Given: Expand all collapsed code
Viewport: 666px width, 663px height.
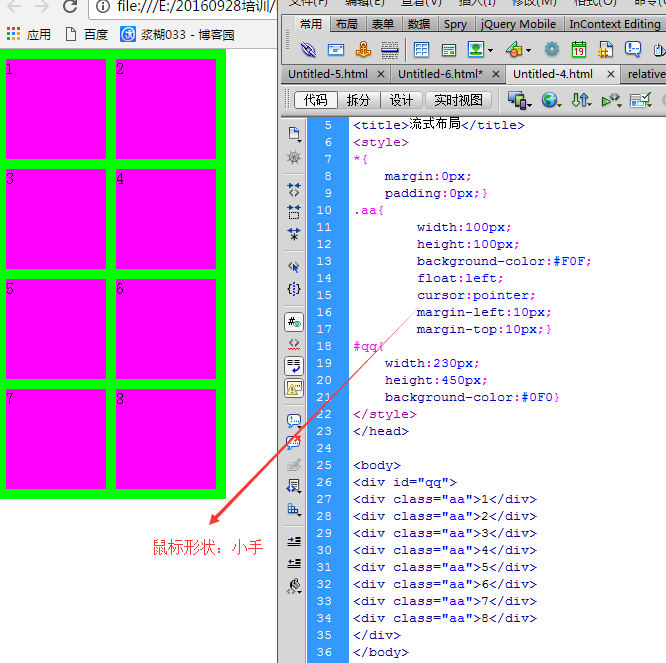Looking at the screenshot, I should pyautogui.click(x=293, y=234).
